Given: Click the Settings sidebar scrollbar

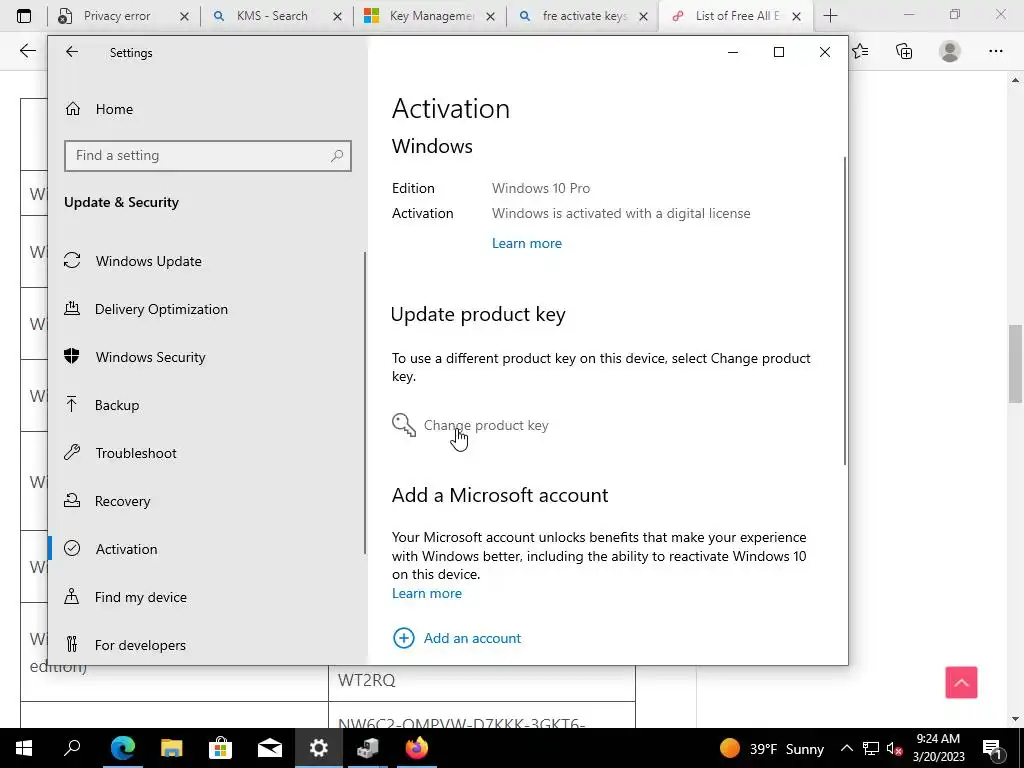Looking at the screenshot, I should click(x=364, y=403).
